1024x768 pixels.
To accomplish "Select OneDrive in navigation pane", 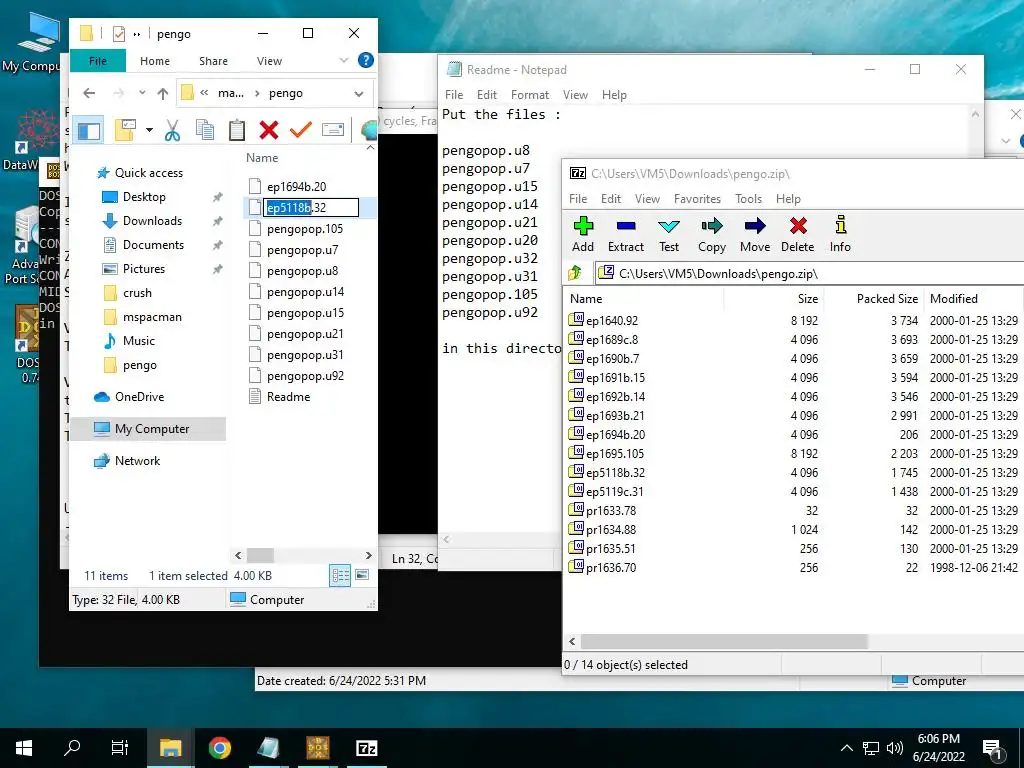I will pyautogui.click(x=139, y=396).
